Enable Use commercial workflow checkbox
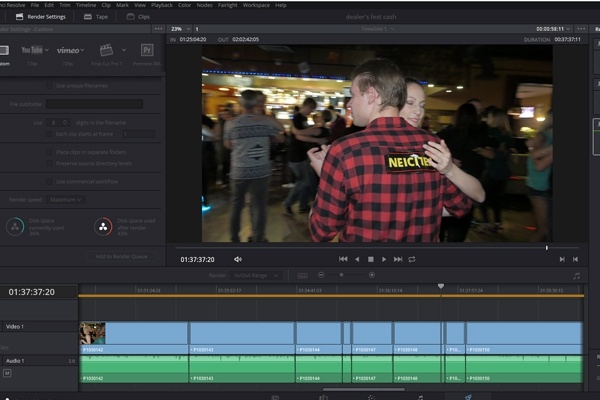Viewport: 600px width, 400px height. [x=49, y=181]
